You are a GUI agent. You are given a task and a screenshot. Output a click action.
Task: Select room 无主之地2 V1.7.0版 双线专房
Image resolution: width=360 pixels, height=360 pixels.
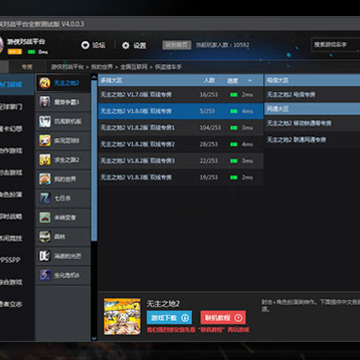[180, 95]
